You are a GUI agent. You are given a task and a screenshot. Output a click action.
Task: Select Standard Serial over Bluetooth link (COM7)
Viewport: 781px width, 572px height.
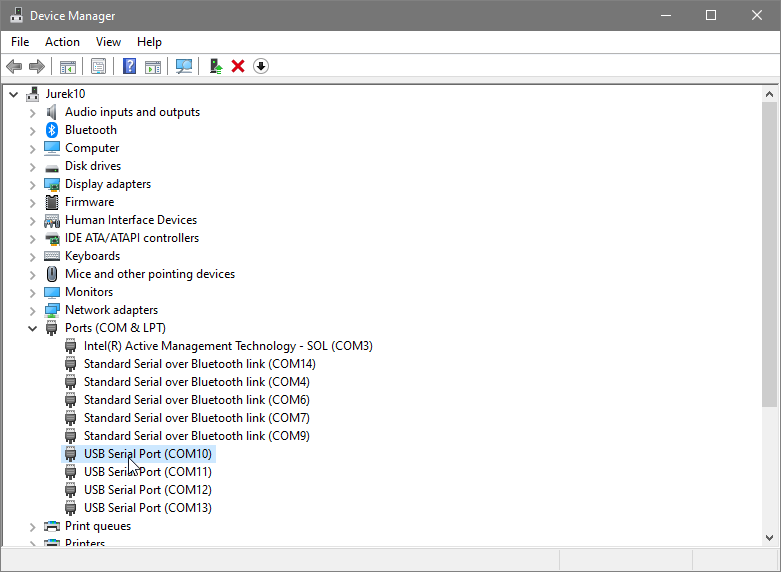[x=197, y=418]
